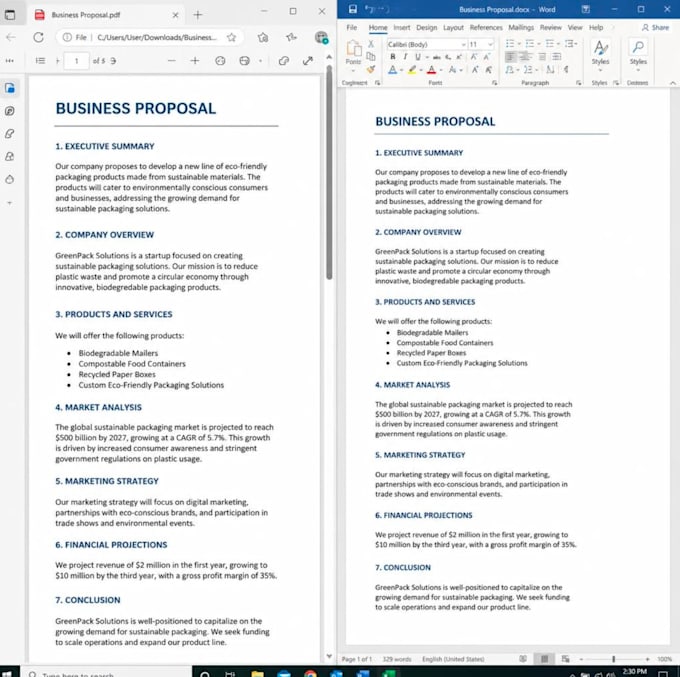Open Chrome from the Windows taskbar

click(x=311, y=674)
